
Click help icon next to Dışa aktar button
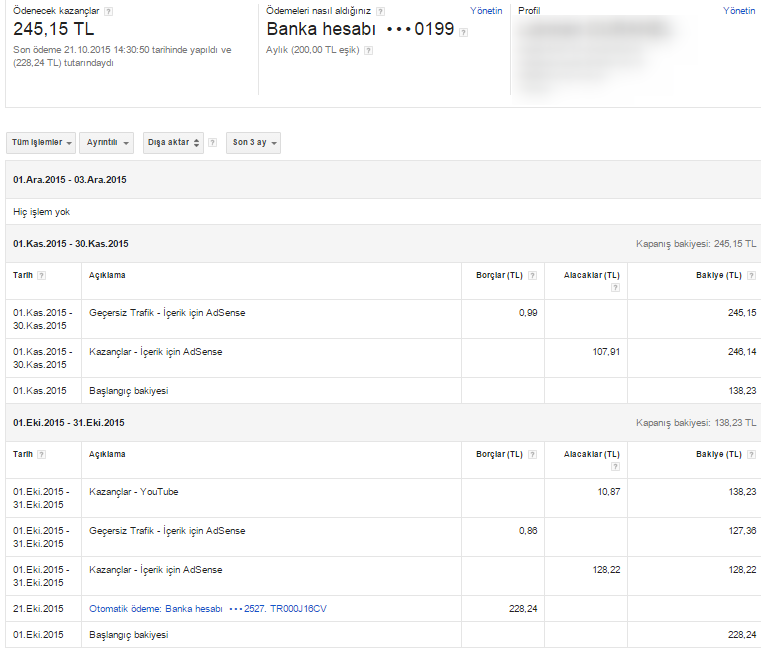pos(212,143)
